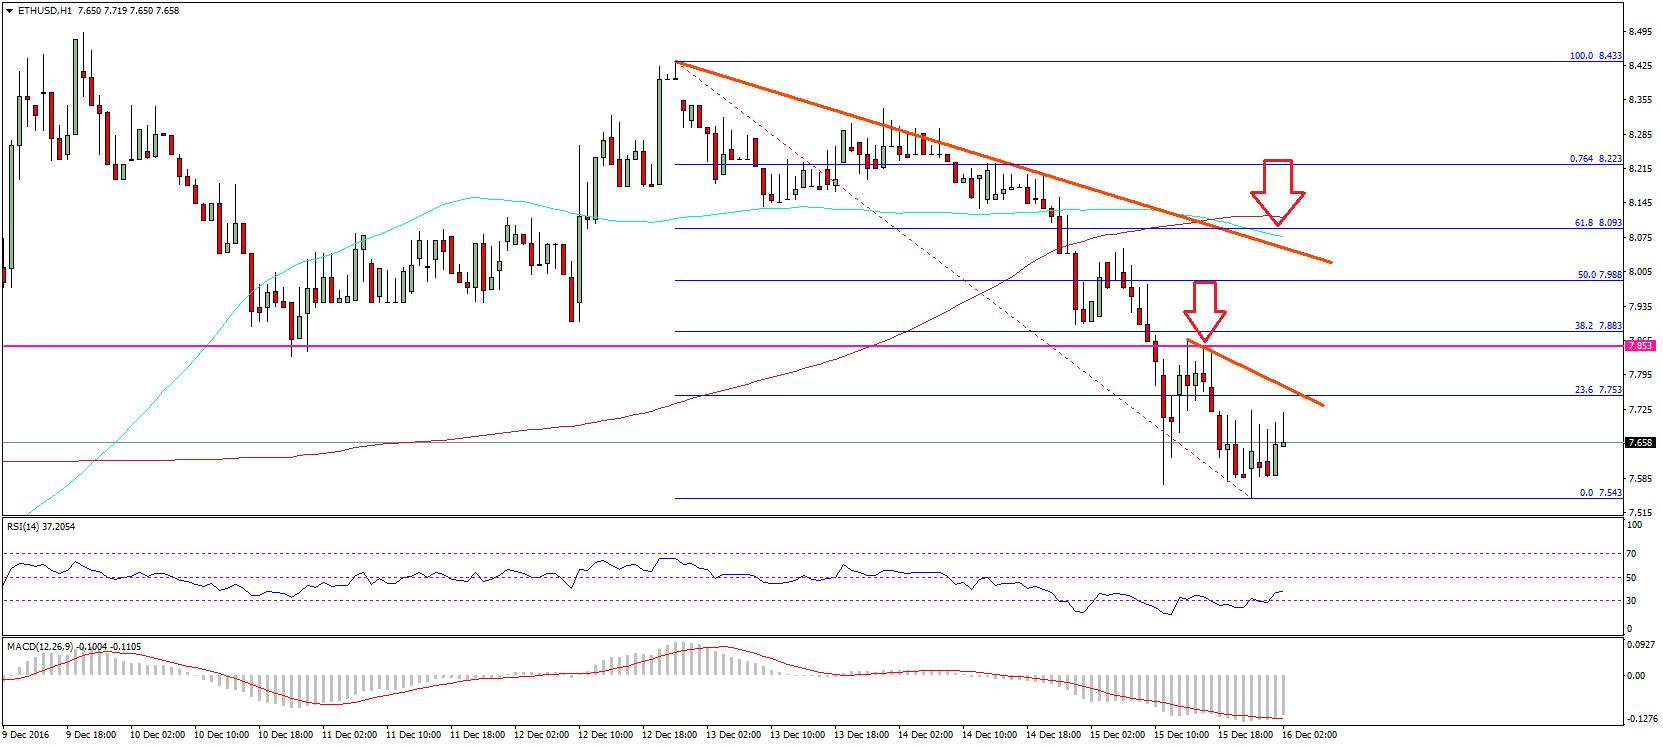
Task: Click the 13 Dec 10:00 time label
Action: (x=798, y=735)
